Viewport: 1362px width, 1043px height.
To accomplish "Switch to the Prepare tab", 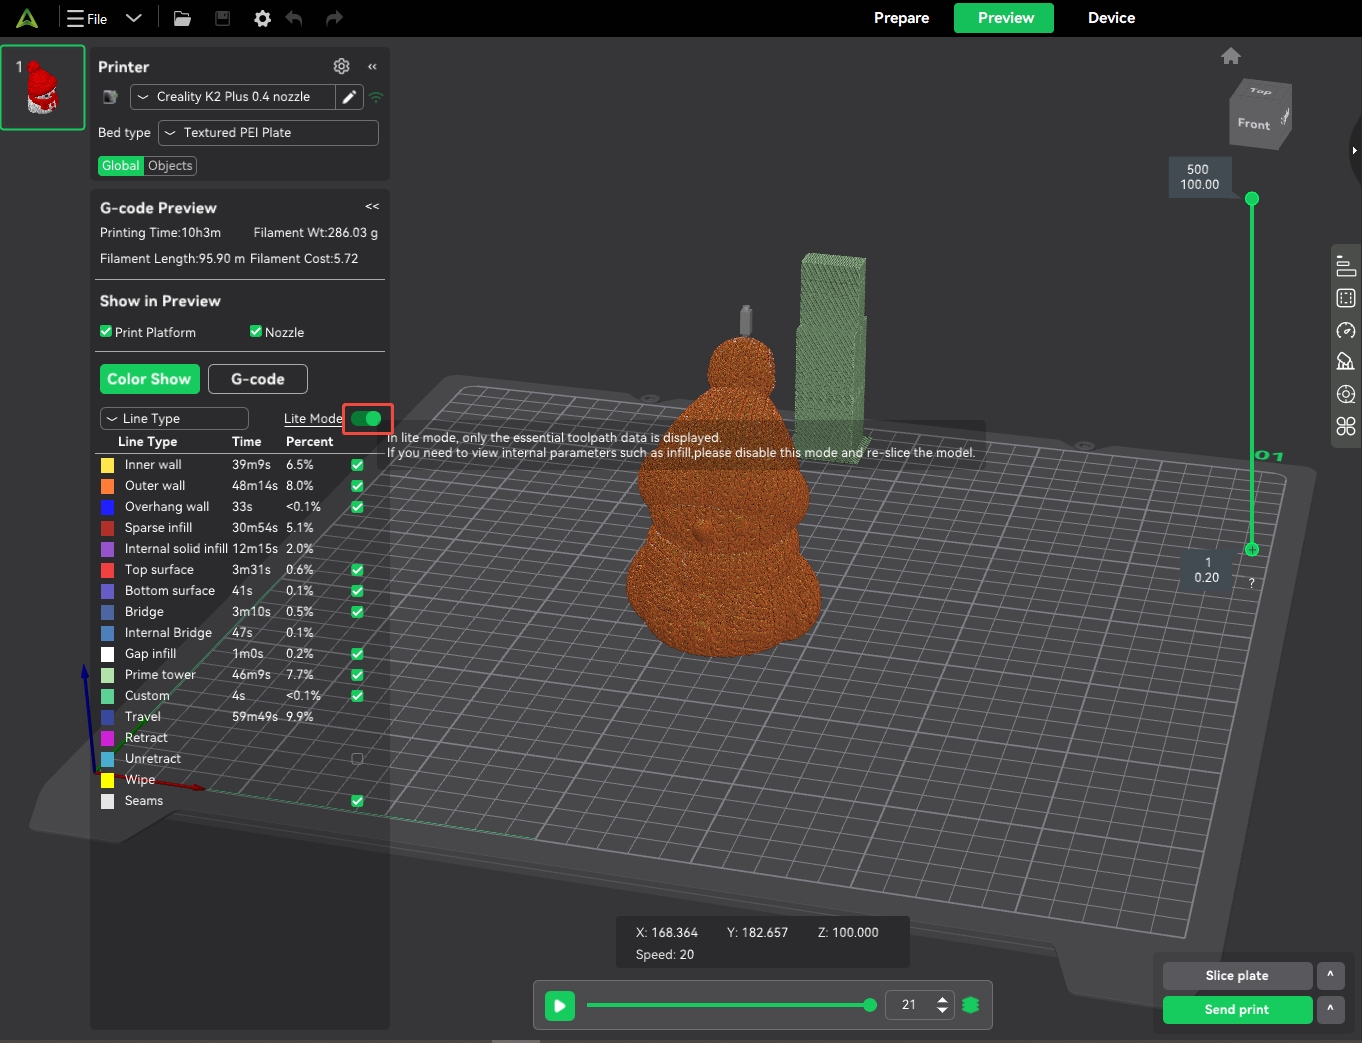I will click(901, 18).
